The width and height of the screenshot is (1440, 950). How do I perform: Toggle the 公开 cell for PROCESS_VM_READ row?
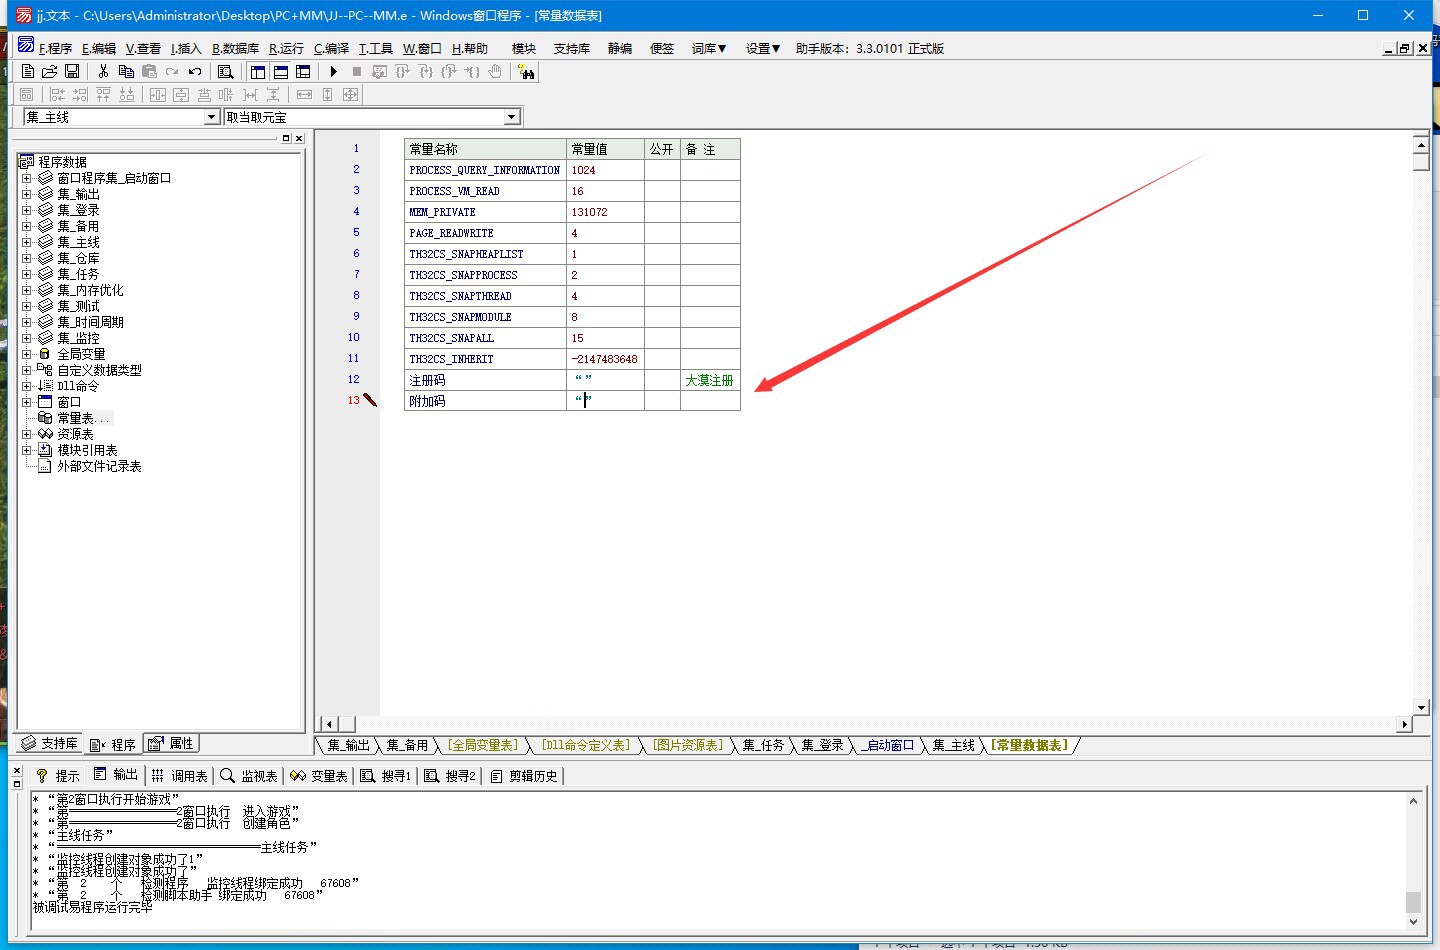pyautogui.click(x=662, y=191)
